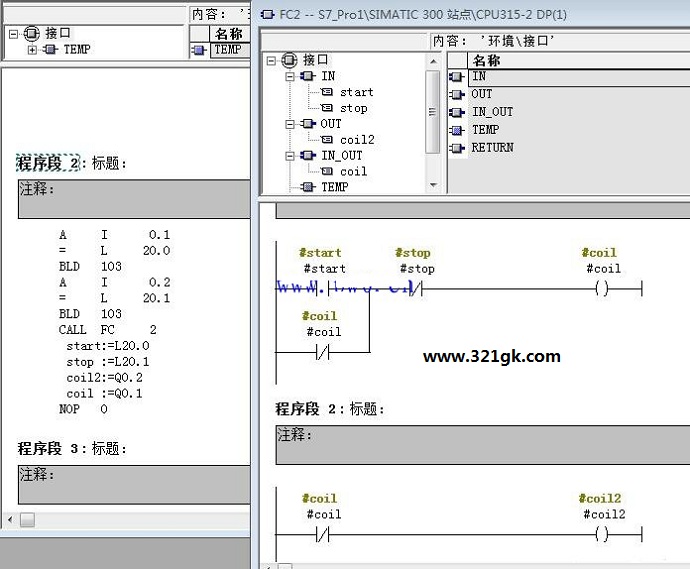The width and height of the screenshot is (690, 569).
Task: Click the = L 20.0 statement line
Action: coord(114,251)
